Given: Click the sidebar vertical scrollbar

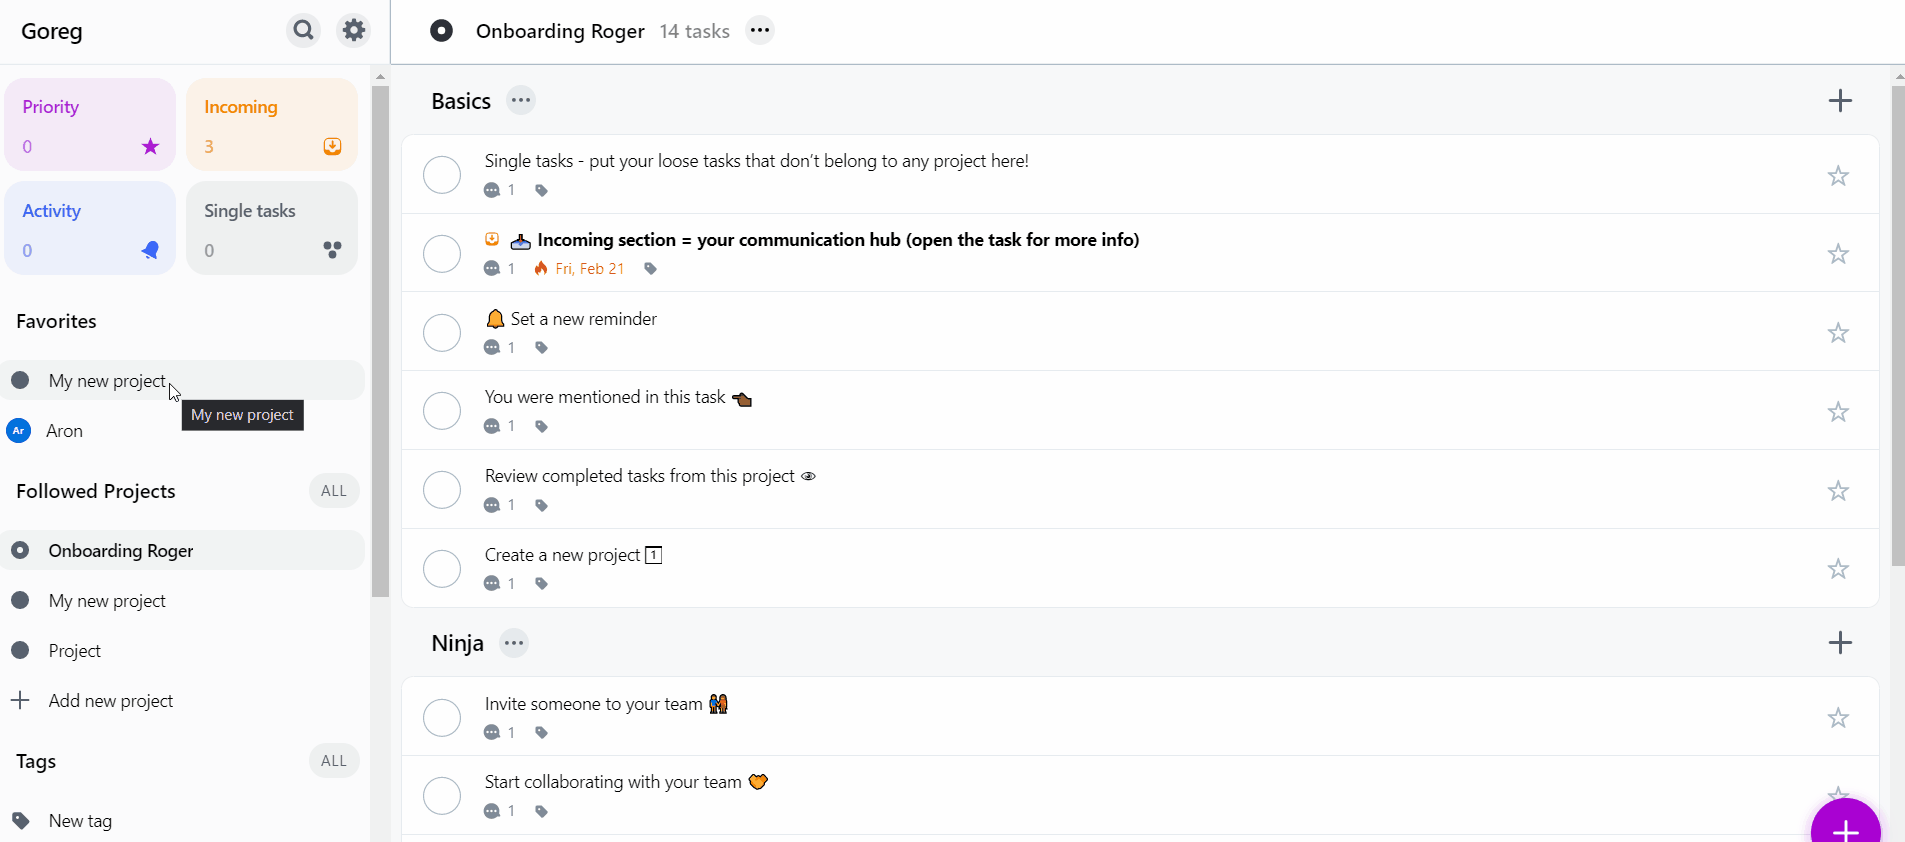Looking at the screenshot, I should point(380,340).
